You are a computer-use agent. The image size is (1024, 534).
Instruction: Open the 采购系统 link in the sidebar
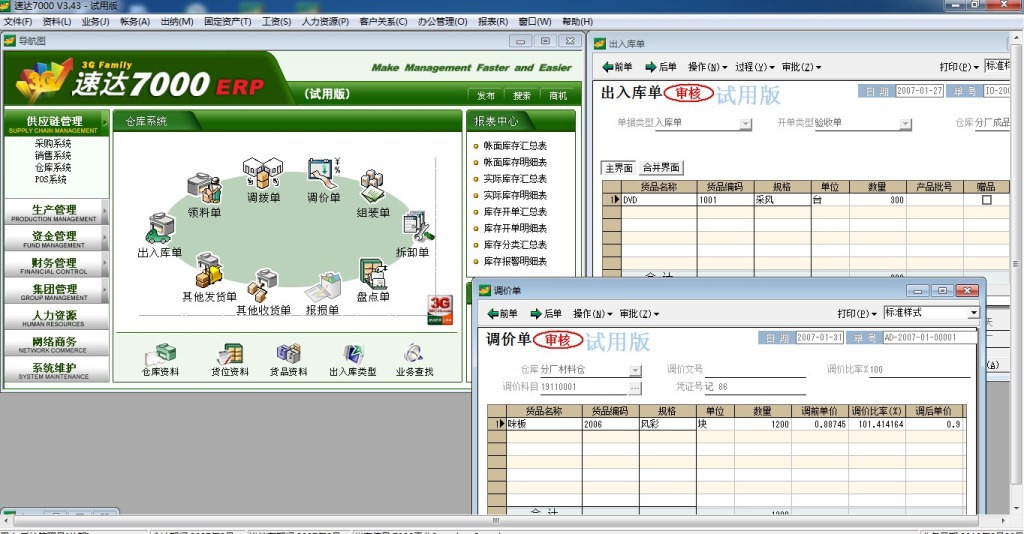click(53, 144)
